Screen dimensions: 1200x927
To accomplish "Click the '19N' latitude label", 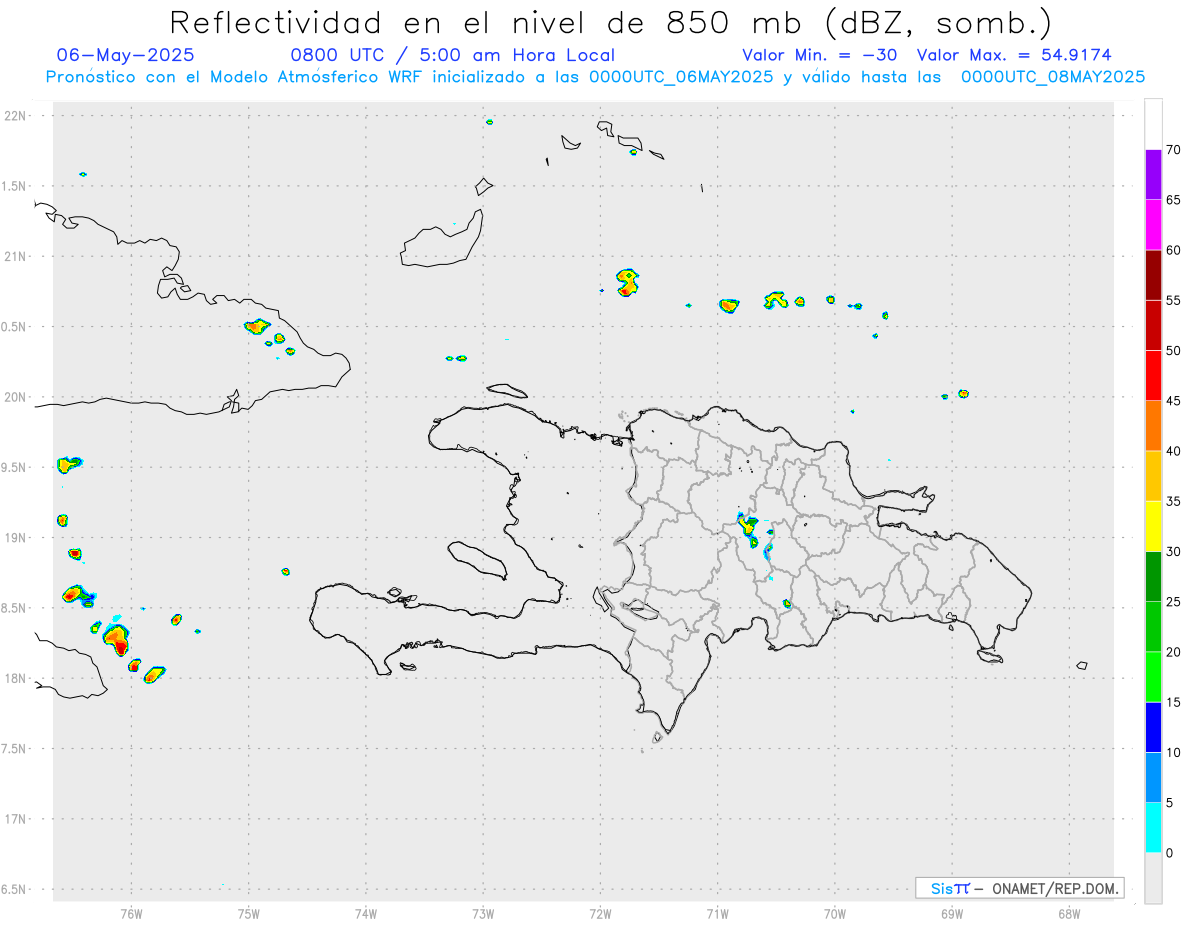I will point(17,537).
